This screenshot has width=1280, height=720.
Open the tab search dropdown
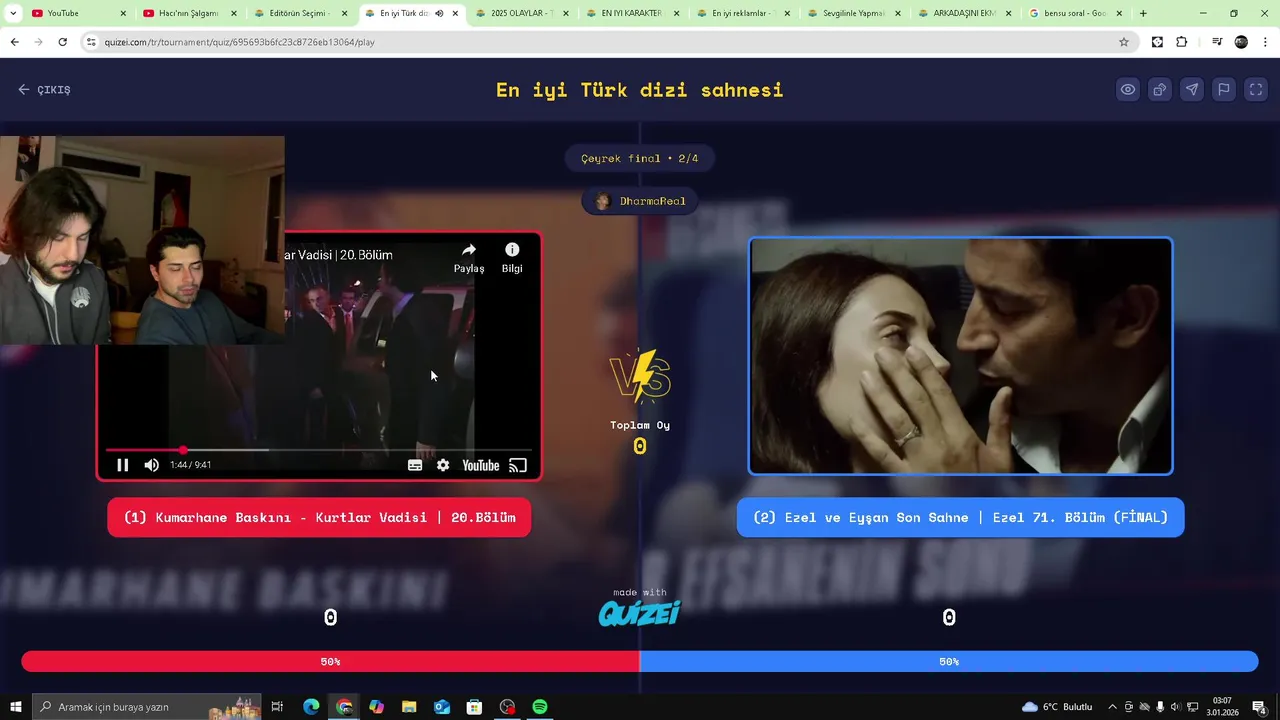(13, 13)
